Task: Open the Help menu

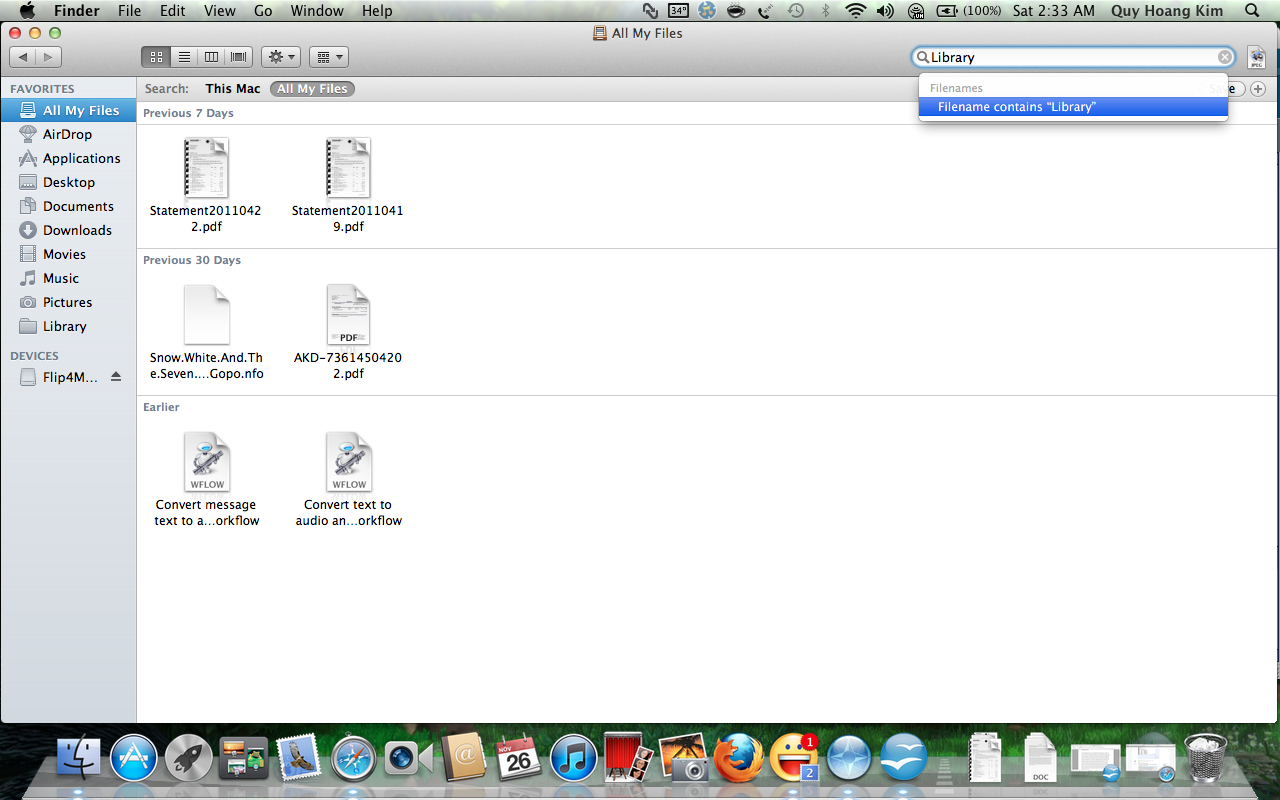Action: pyautogui.click(x=377, y=11)
